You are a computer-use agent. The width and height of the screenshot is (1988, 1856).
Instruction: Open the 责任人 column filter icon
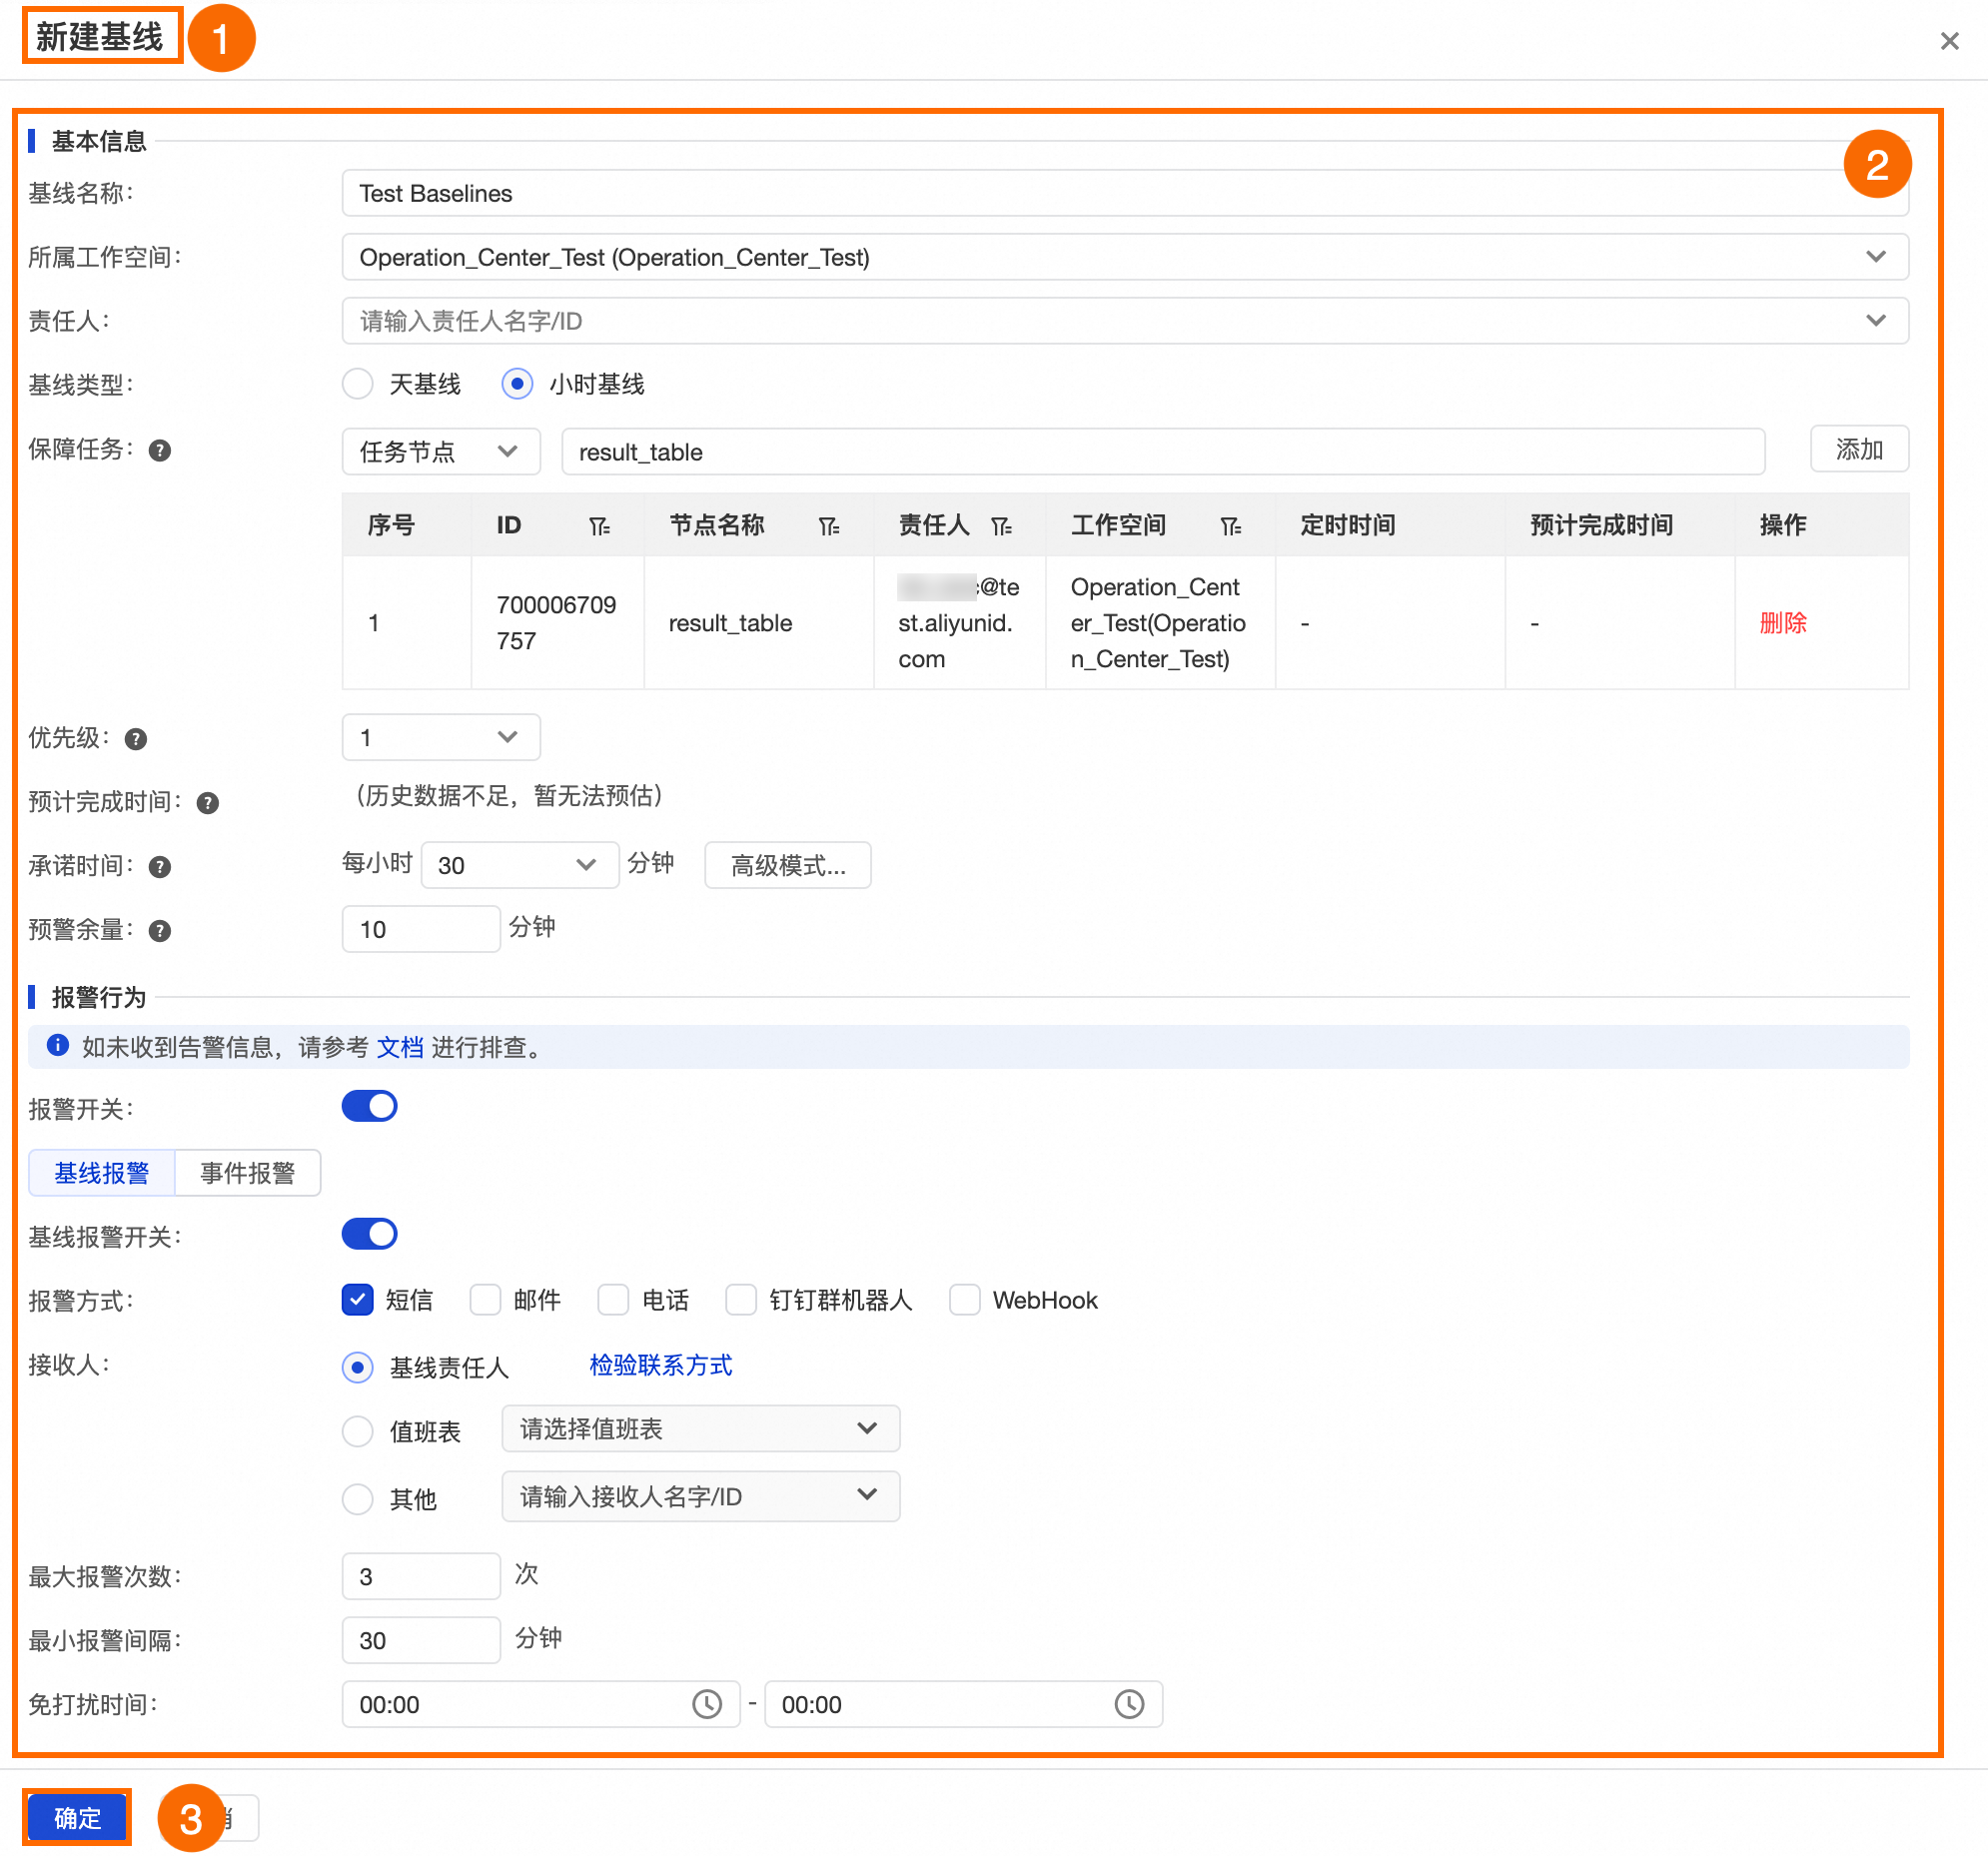coord(1002,526)
